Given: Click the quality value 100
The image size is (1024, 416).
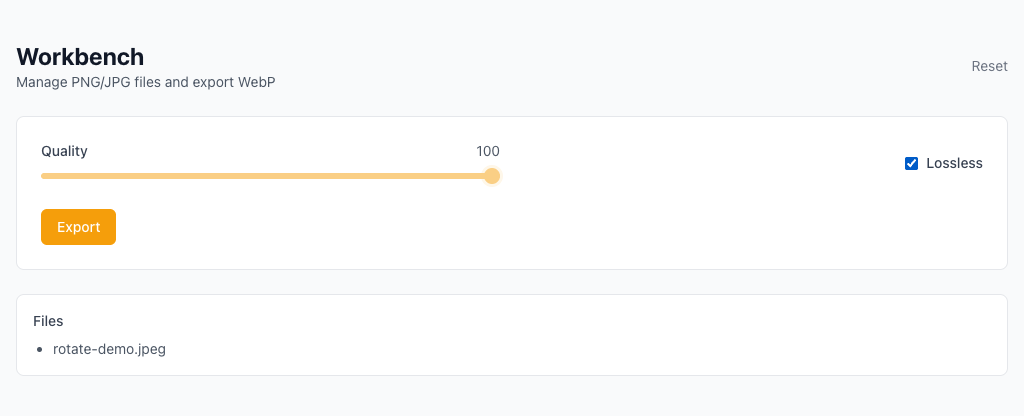Looking at the screenshot, I should (487, 151).
